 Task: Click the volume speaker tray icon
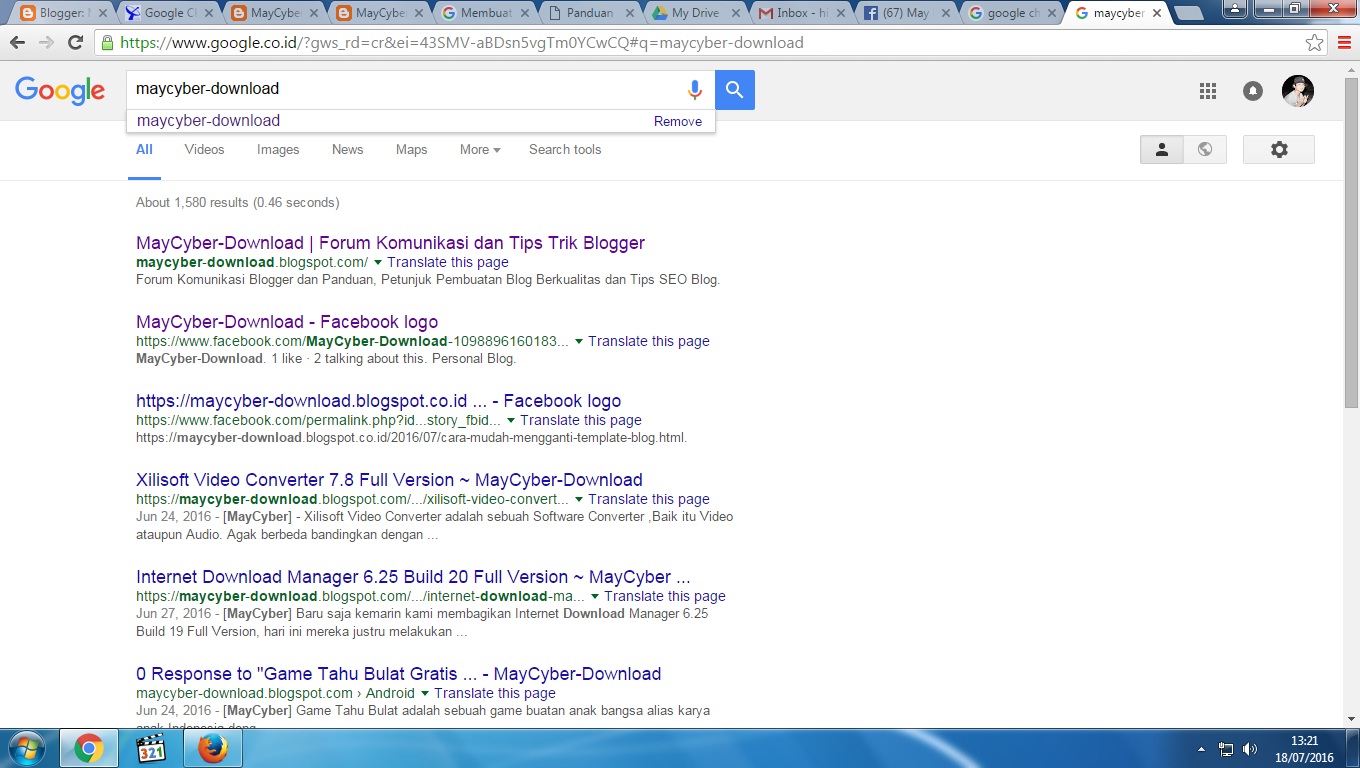point(1250,749)
